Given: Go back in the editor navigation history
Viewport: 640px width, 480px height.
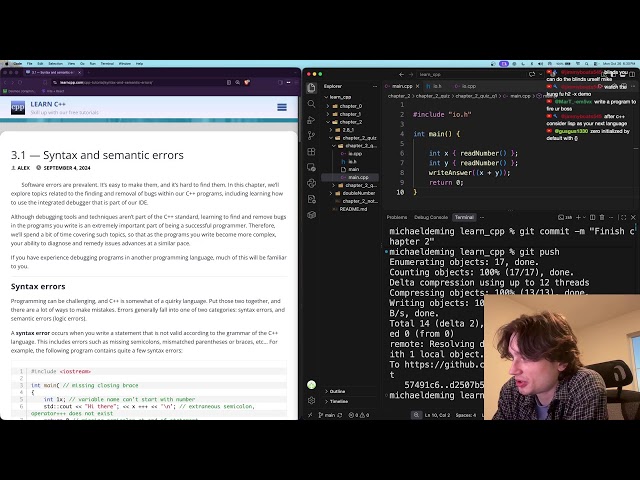Looking at the screenshot, I should coord(402,74).
